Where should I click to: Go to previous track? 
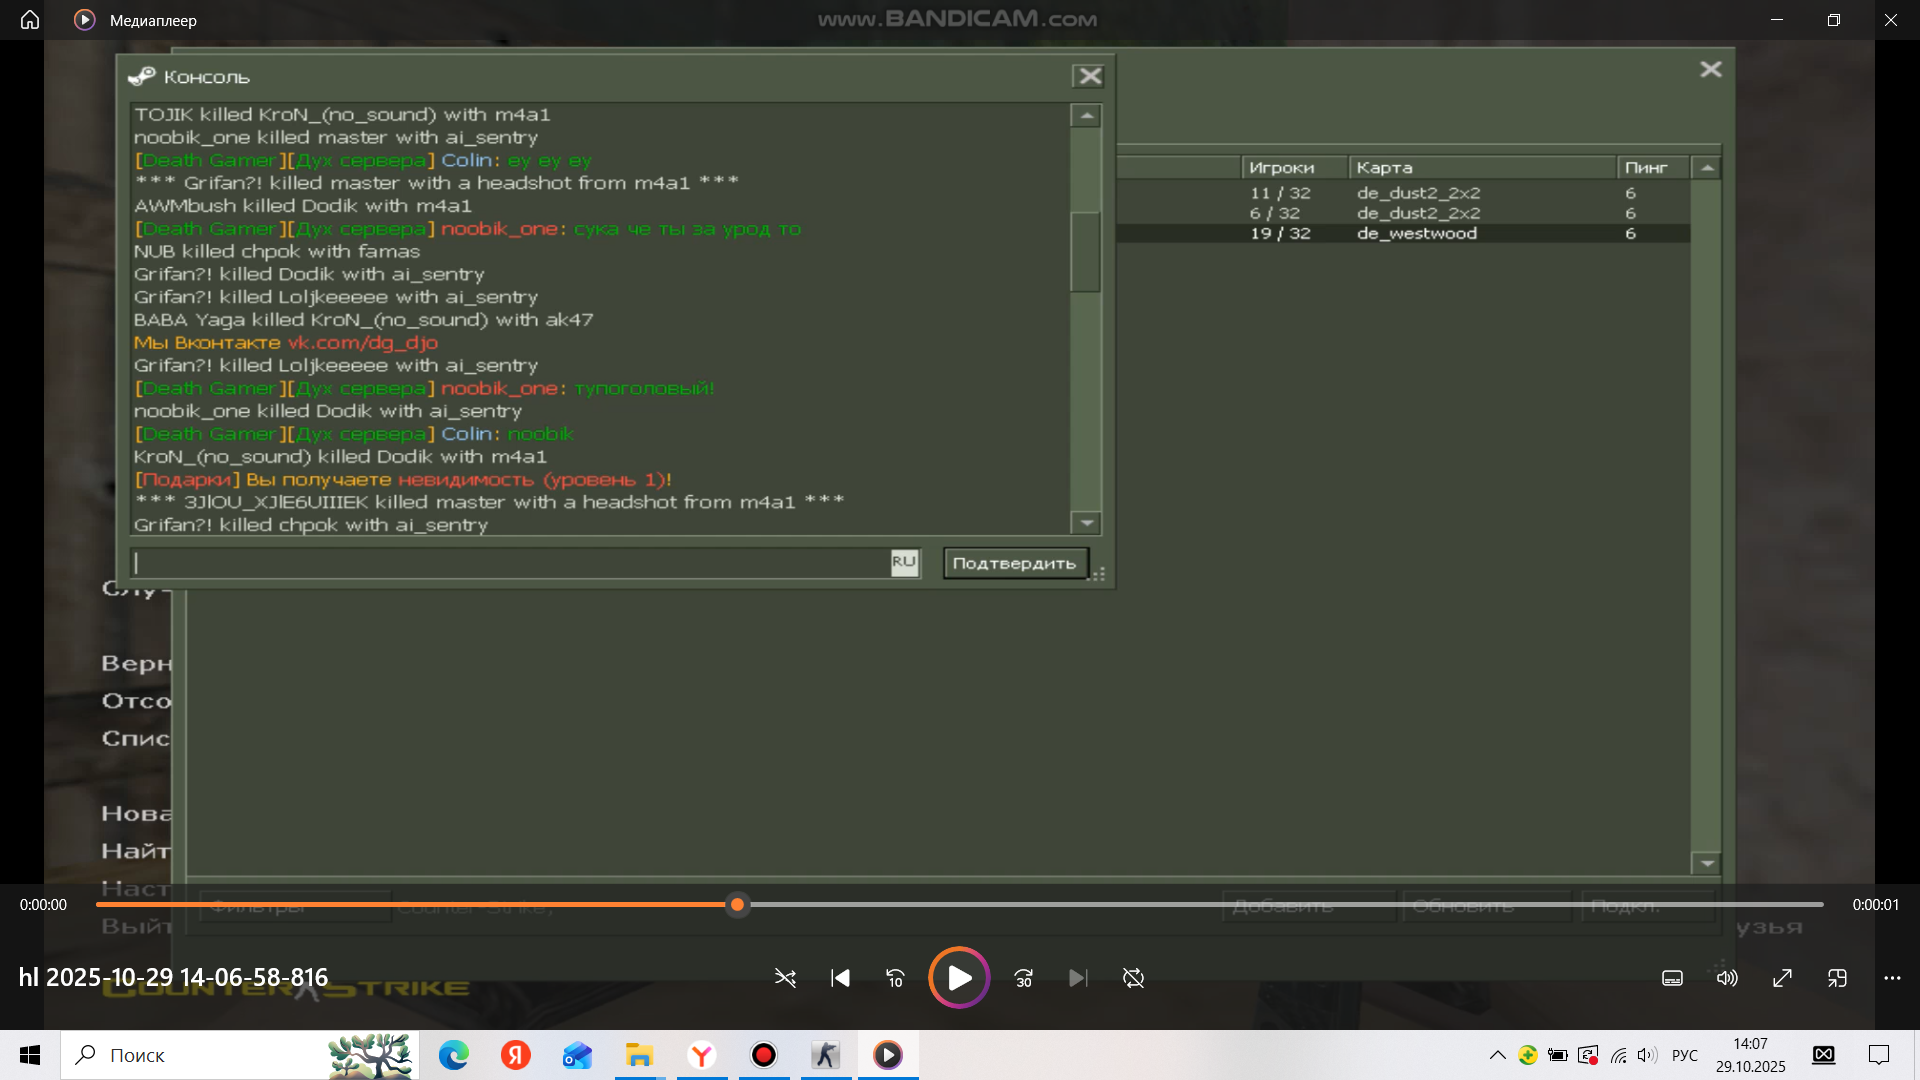[x=840, y=978]
